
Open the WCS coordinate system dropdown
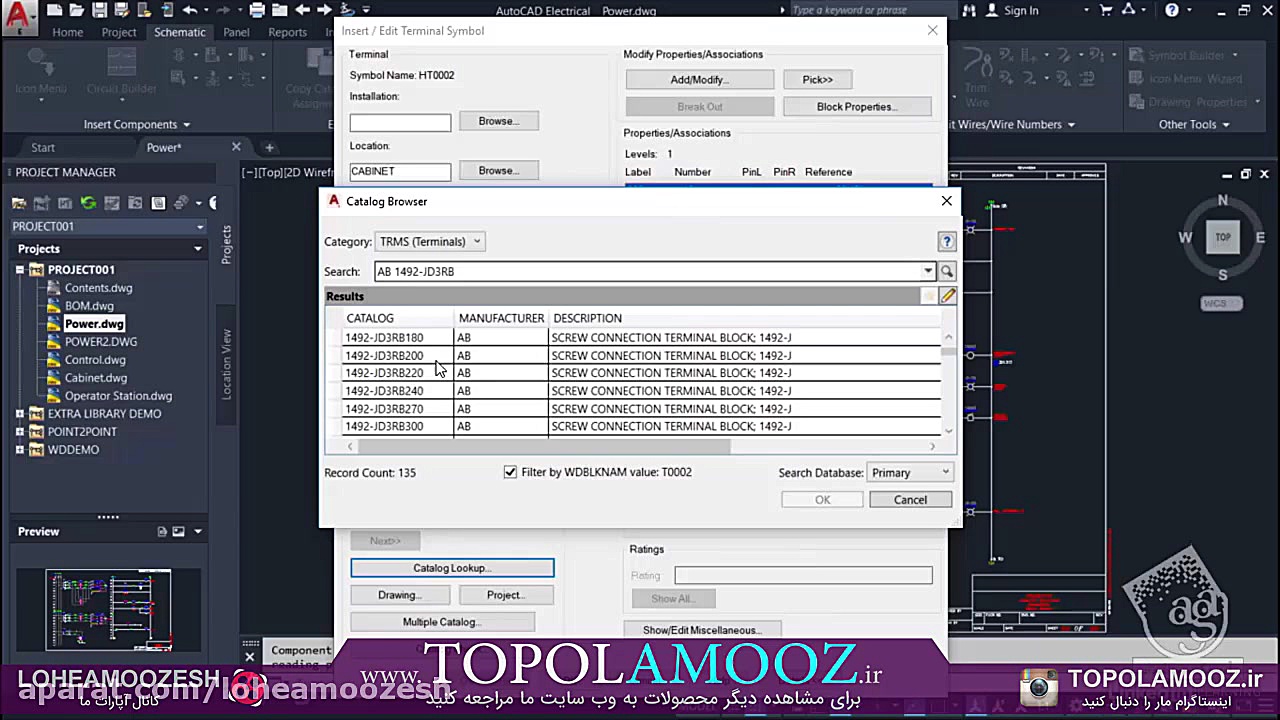(x=1222, y=304)
